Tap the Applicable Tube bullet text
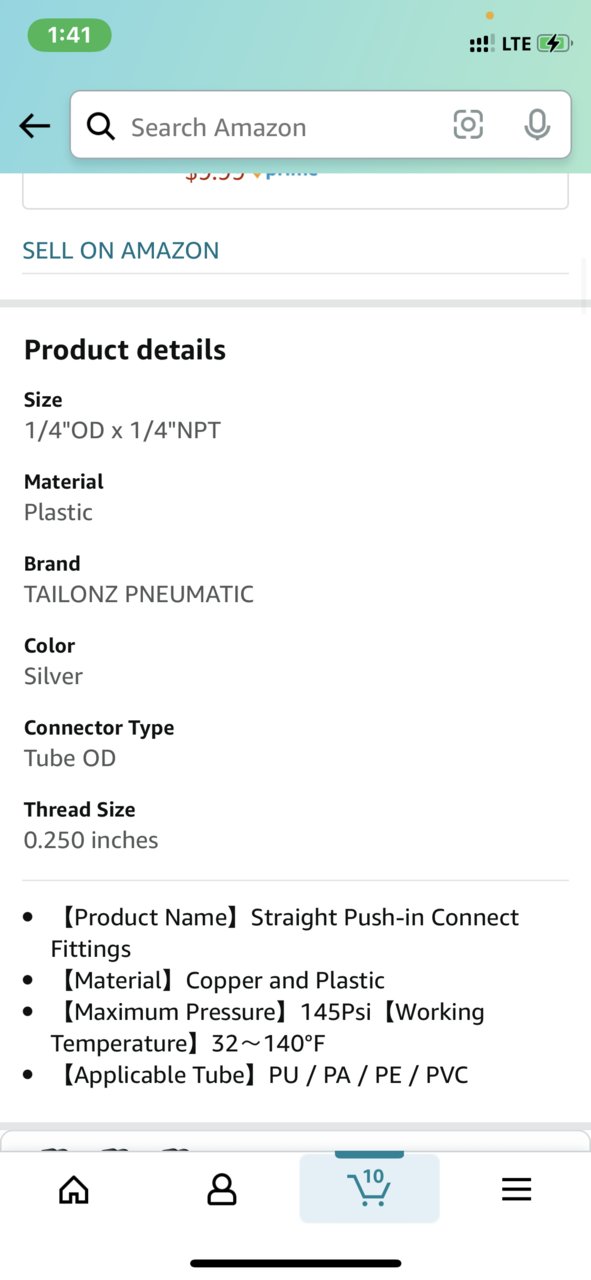591x1280 pixels. coord(259,1075)
